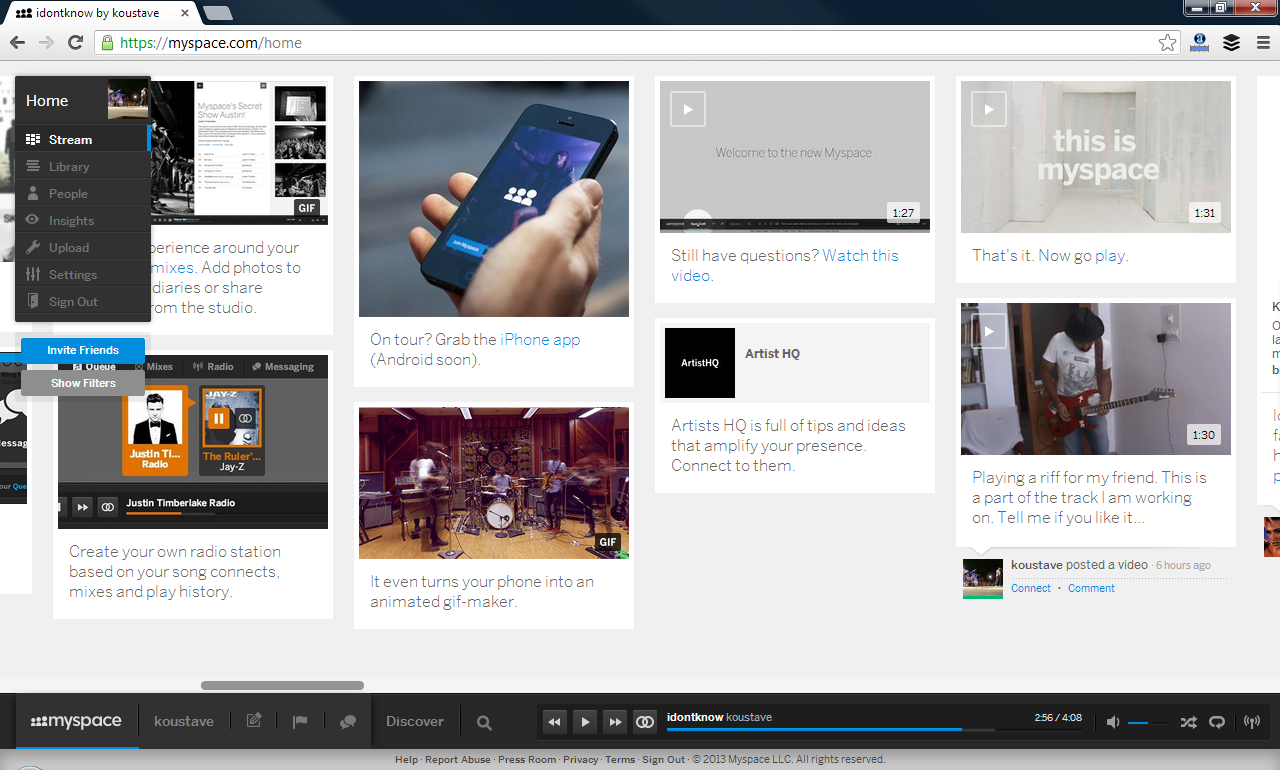Open the 'mixes' link in the first card
The image size is (1280, 770).
172,267
